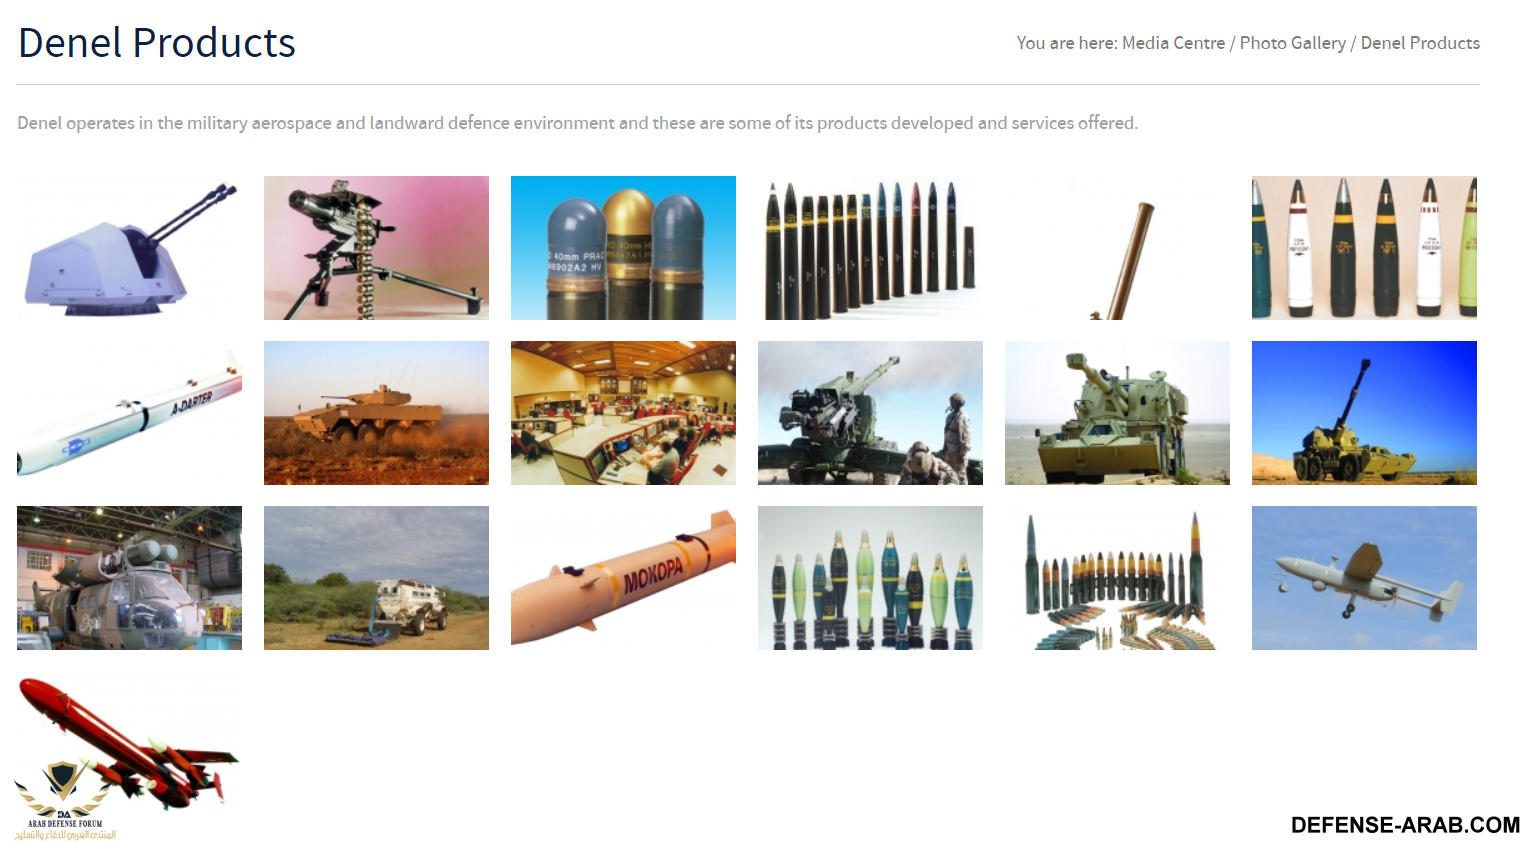
Task: Open the howitzer against blue sky photo
Action: coord(1364,413)
